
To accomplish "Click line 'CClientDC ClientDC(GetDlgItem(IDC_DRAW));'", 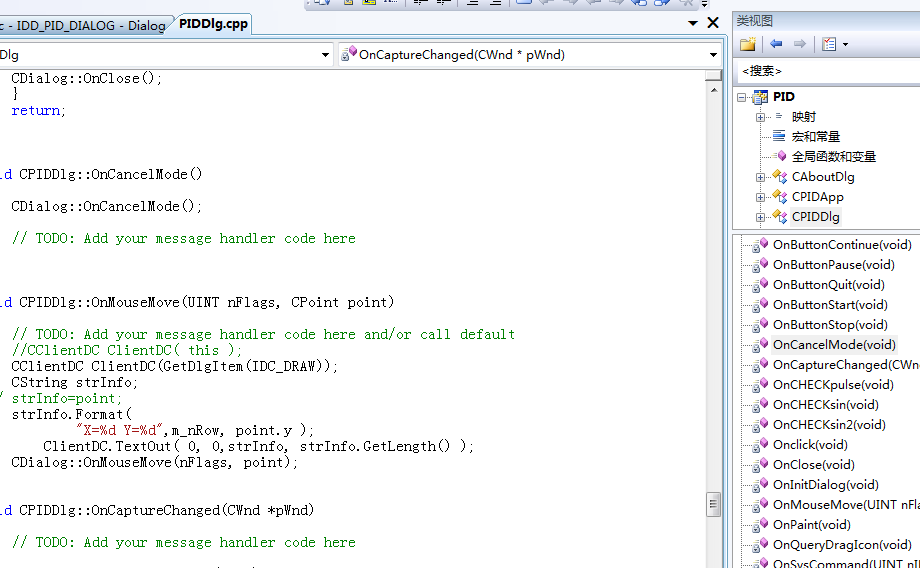I will click(x=175, y=366).
